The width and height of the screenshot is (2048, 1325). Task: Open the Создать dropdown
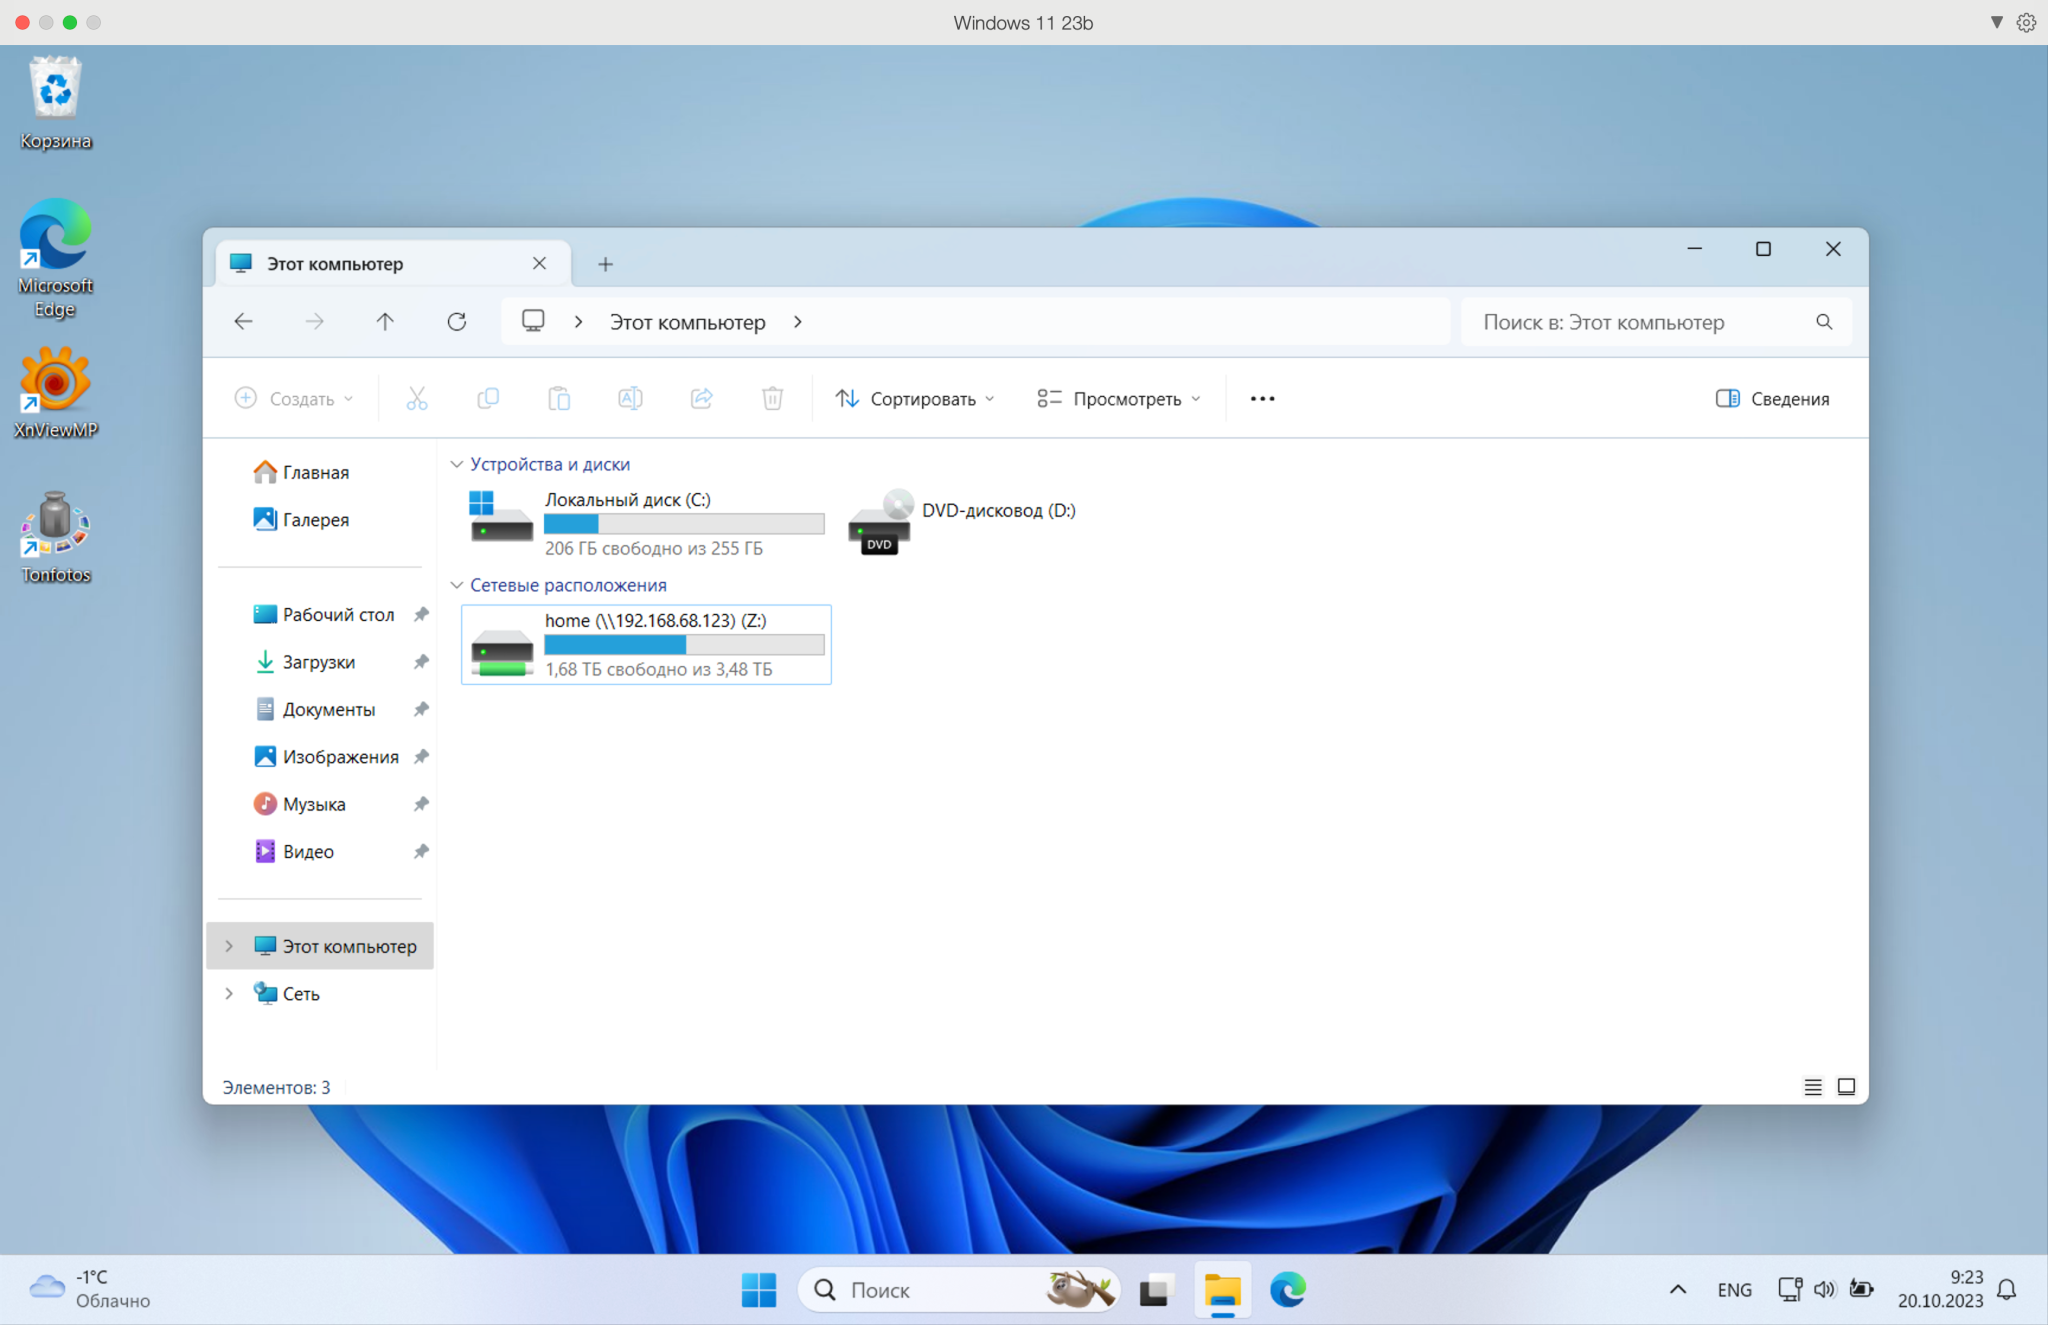pyautogui.click(x=294, y=399)
